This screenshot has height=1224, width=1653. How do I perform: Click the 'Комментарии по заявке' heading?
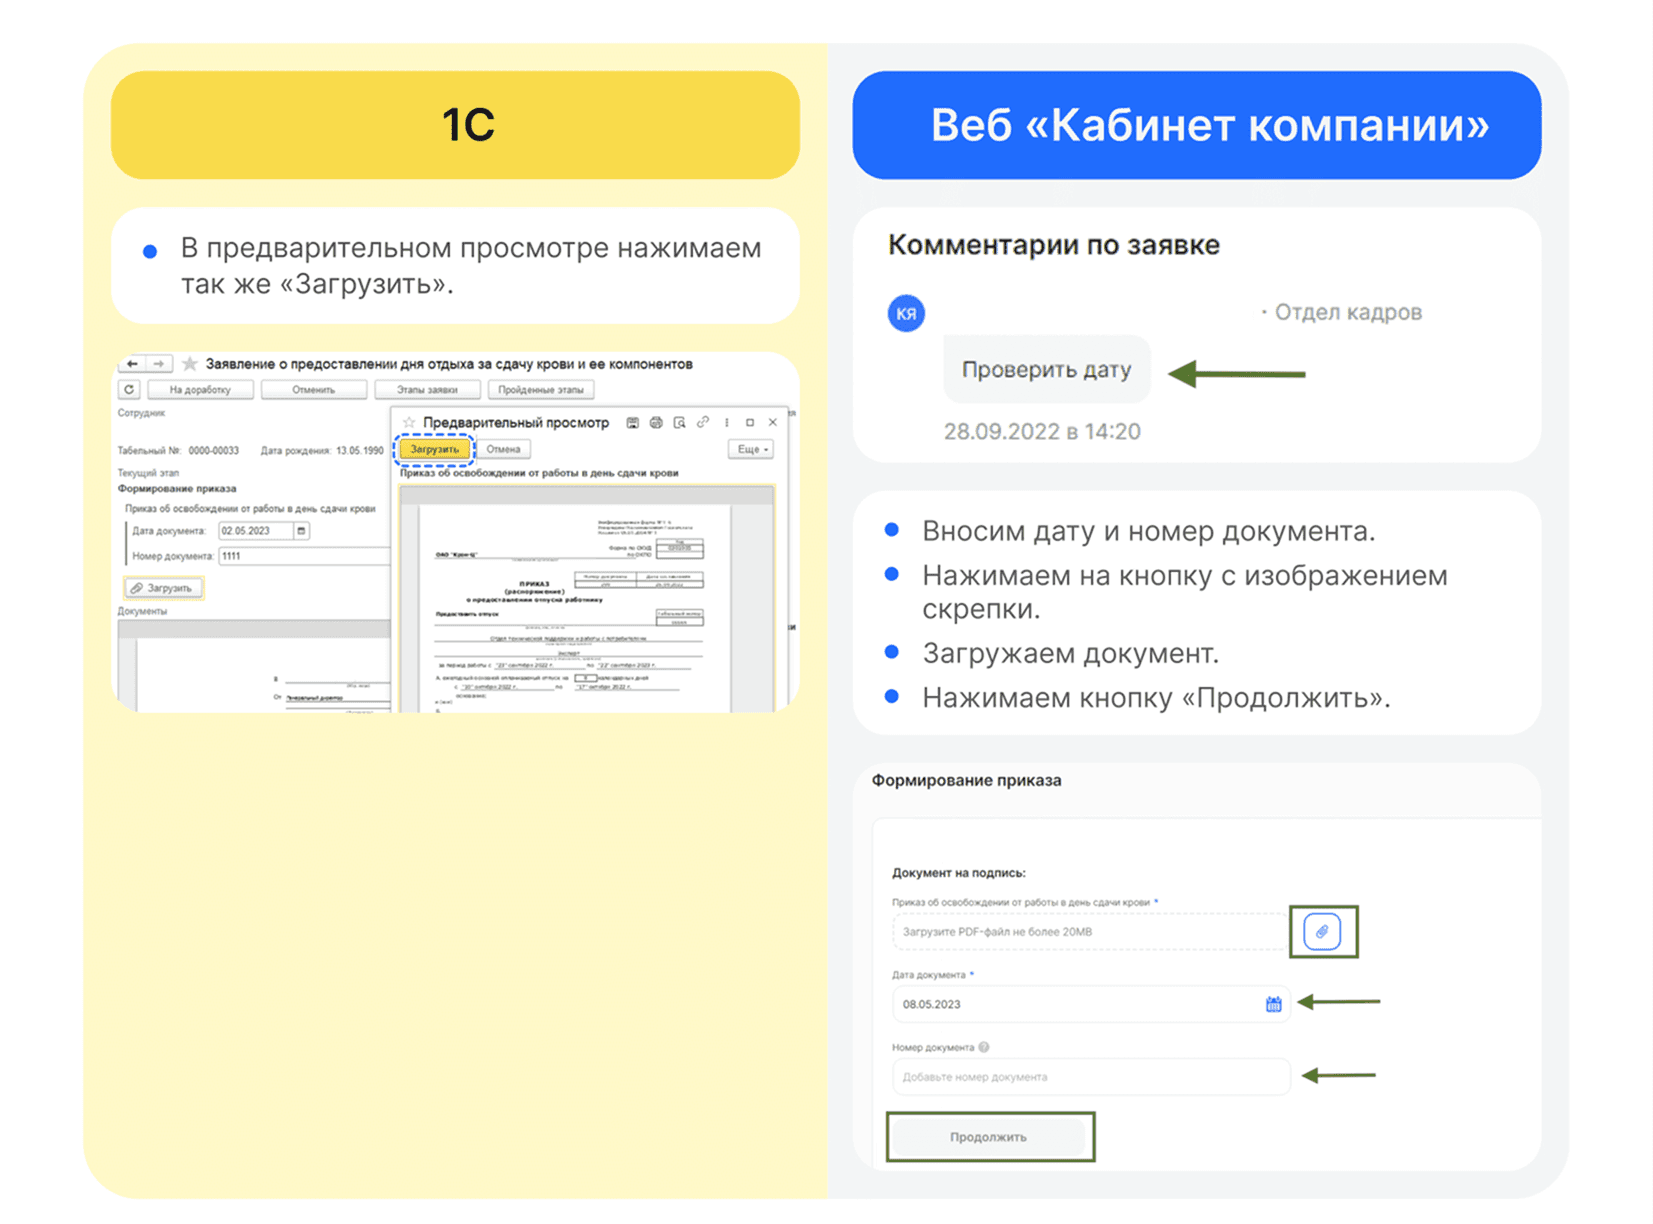click(1054, 245)
